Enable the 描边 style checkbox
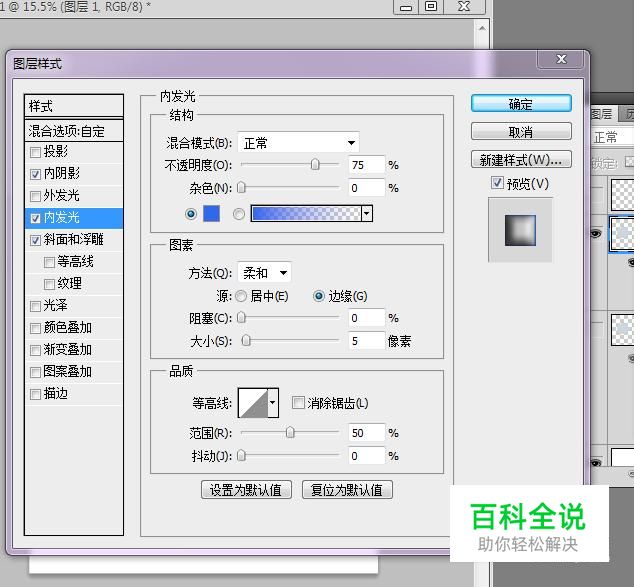This screenshot has height=587, width=634. (36, 394)
